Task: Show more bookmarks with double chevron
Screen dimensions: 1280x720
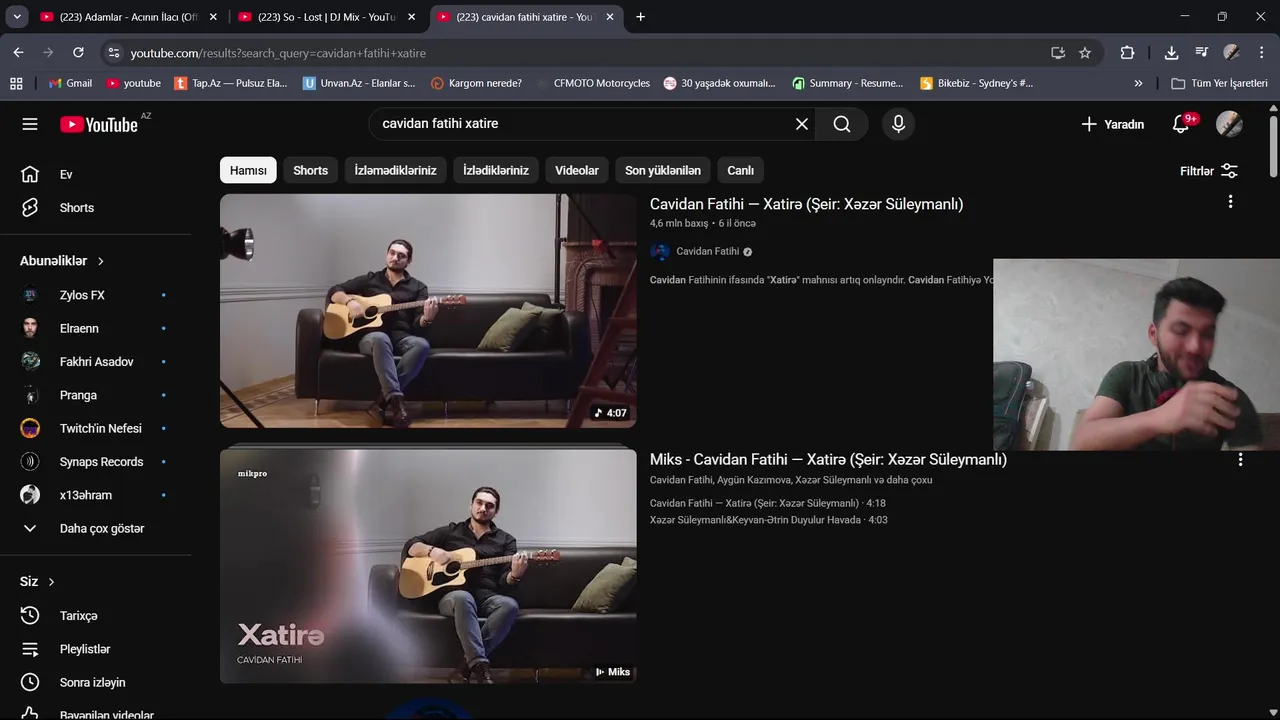Action: coord(1138,83)
